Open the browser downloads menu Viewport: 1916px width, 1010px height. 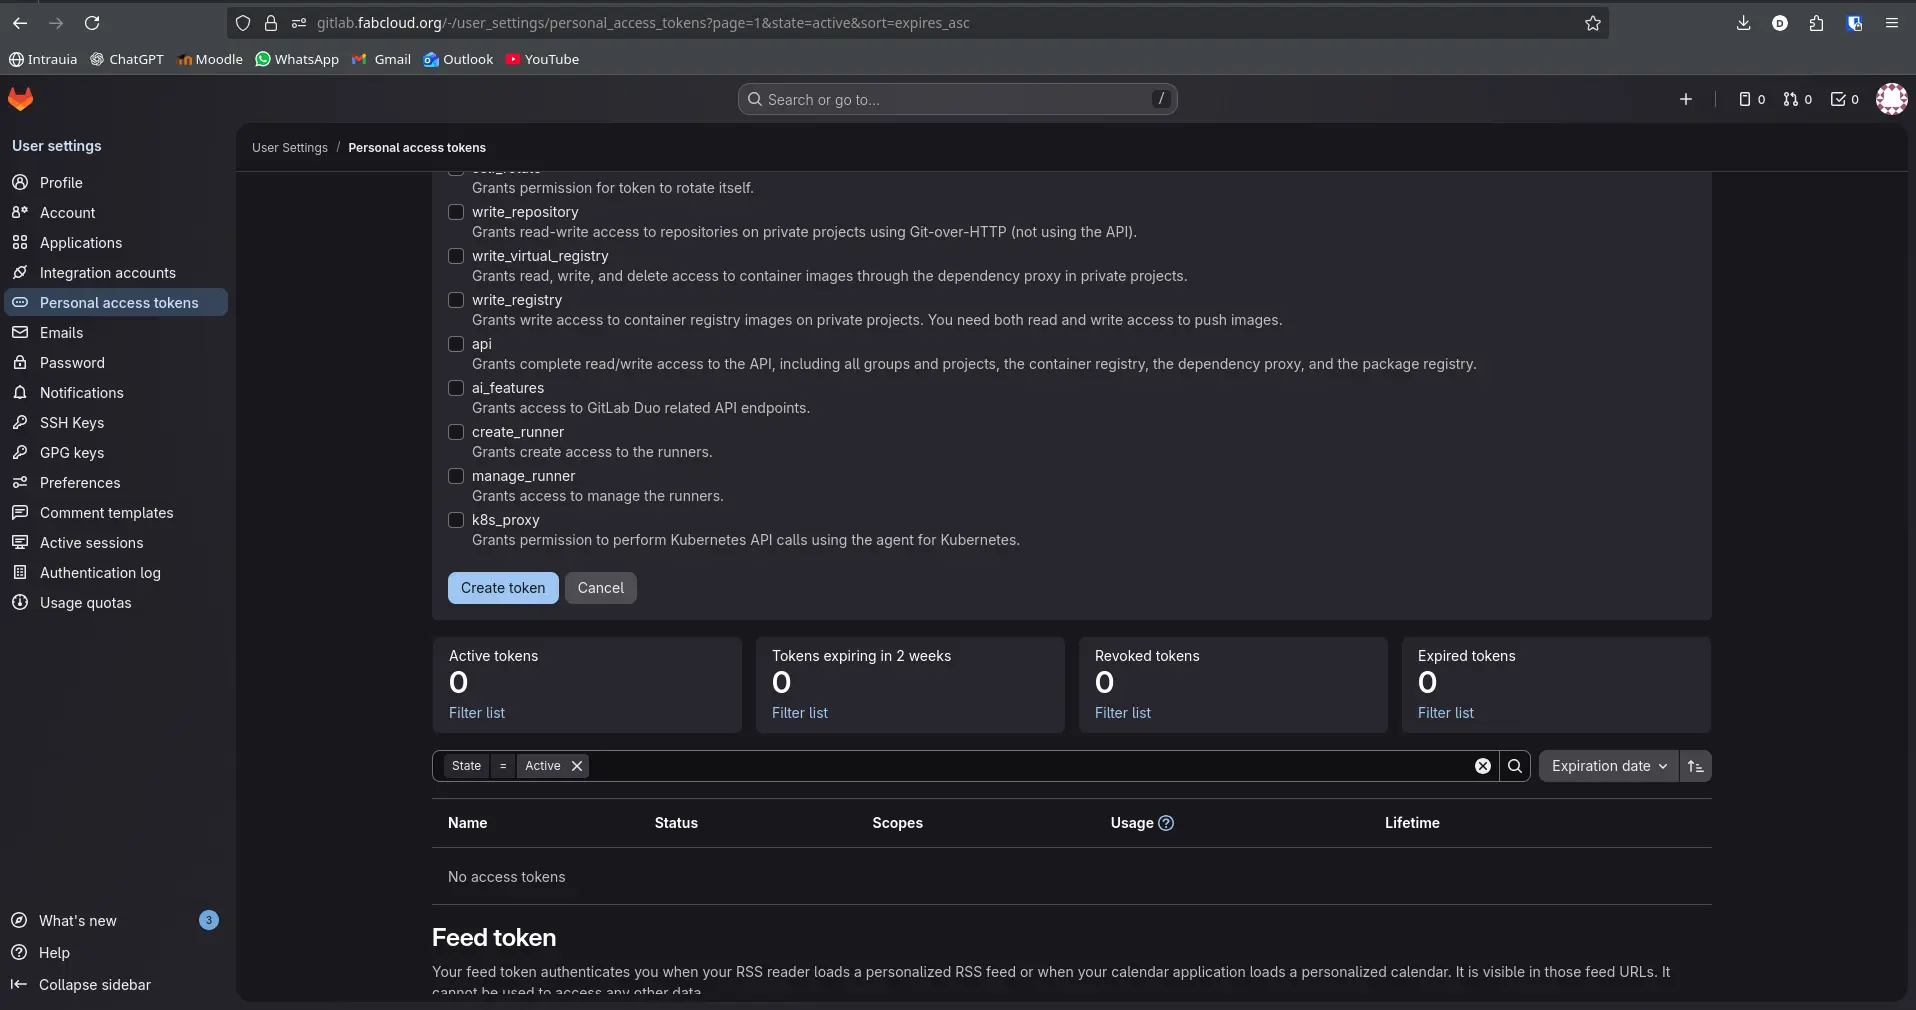point(1743,23)
